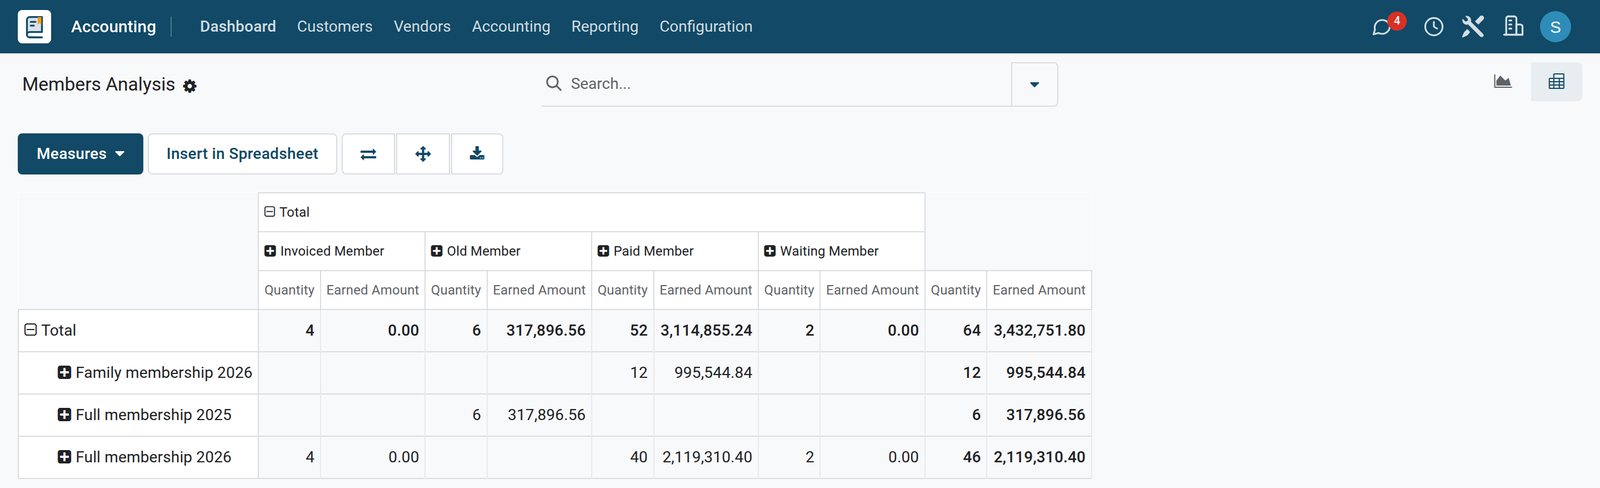Sort by Waiting Member Quantity header
The height and width of the screenshot is (488, 1600).
[789, 290]
